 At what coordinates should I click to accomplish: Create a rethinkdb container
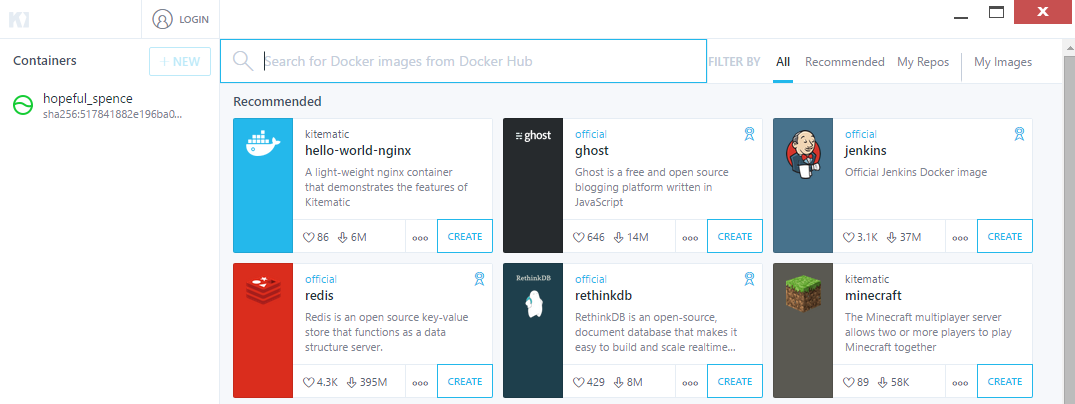tap(735, 381)
